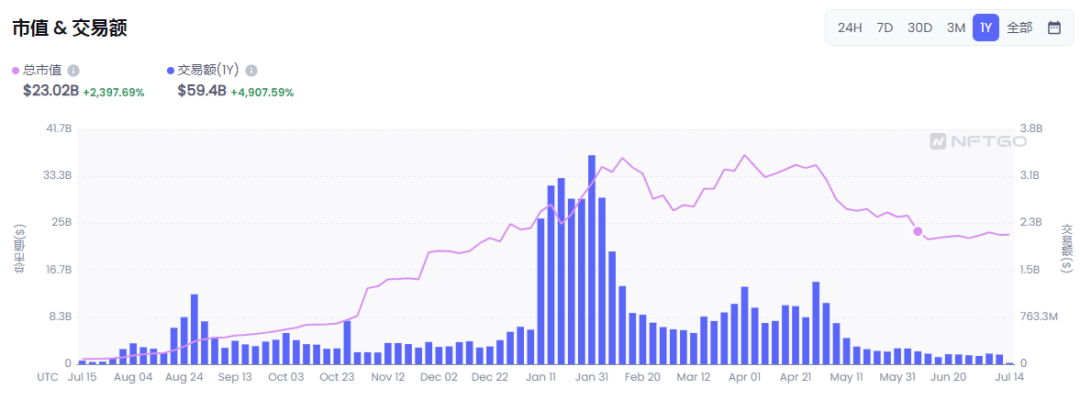Click the NFTGO watermark logo

coord(977,142)
